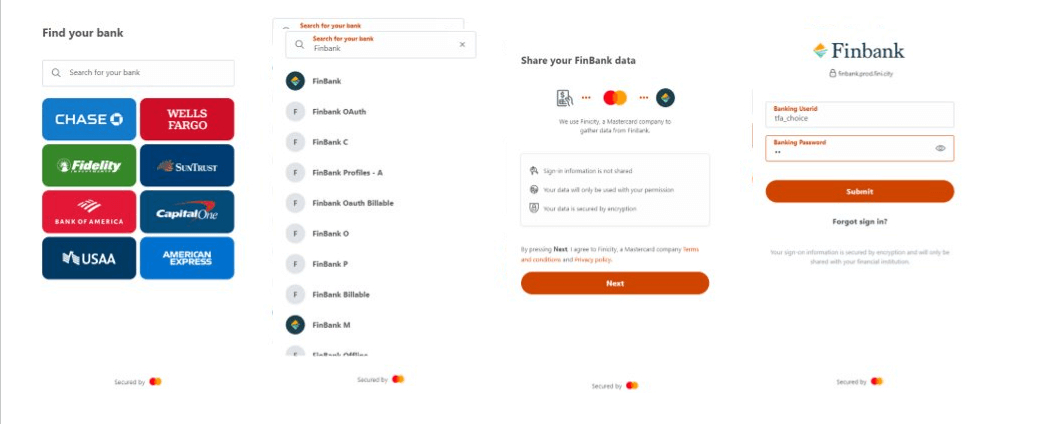Viewport: 1039px width, 424px height.
Task: Select Finbank OAuth from the results
Action: coord(339,112)
